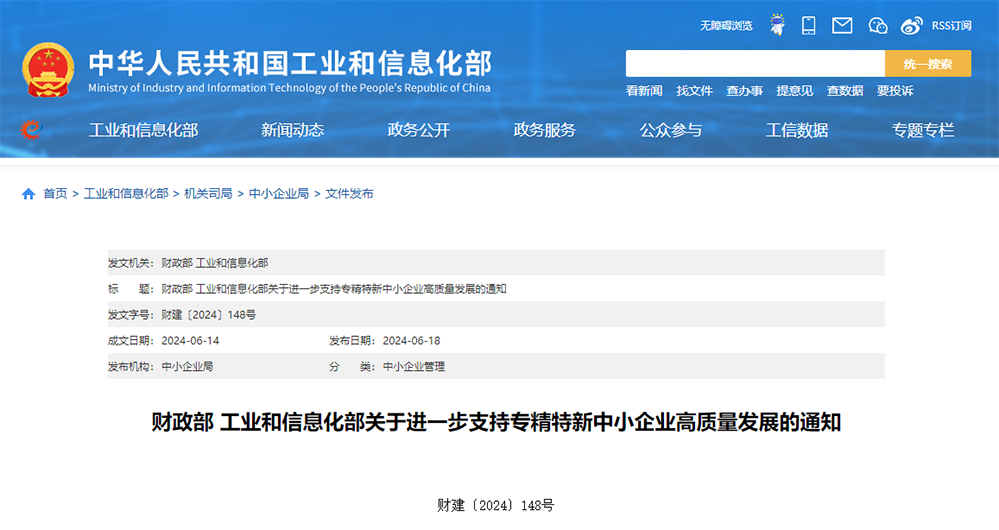Open the robot assistant icon
Image resolution: width=999 pixels, height=530 pixels.
click(777, 25)
